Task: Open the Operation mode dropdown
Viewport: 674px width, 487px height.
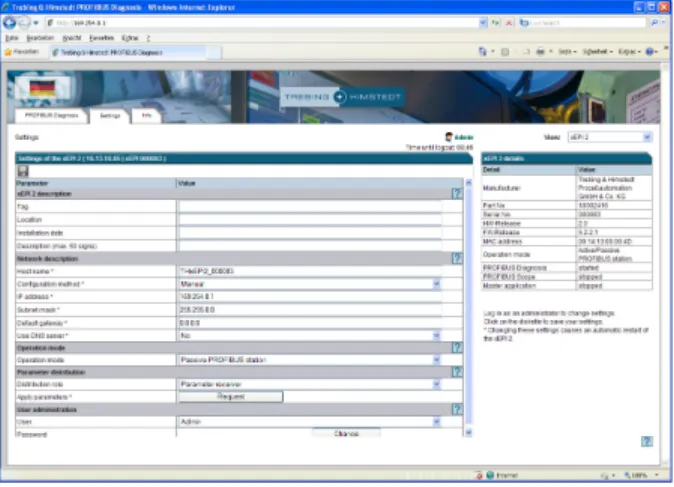Action: pyautogui.click(x=436, y=360)
